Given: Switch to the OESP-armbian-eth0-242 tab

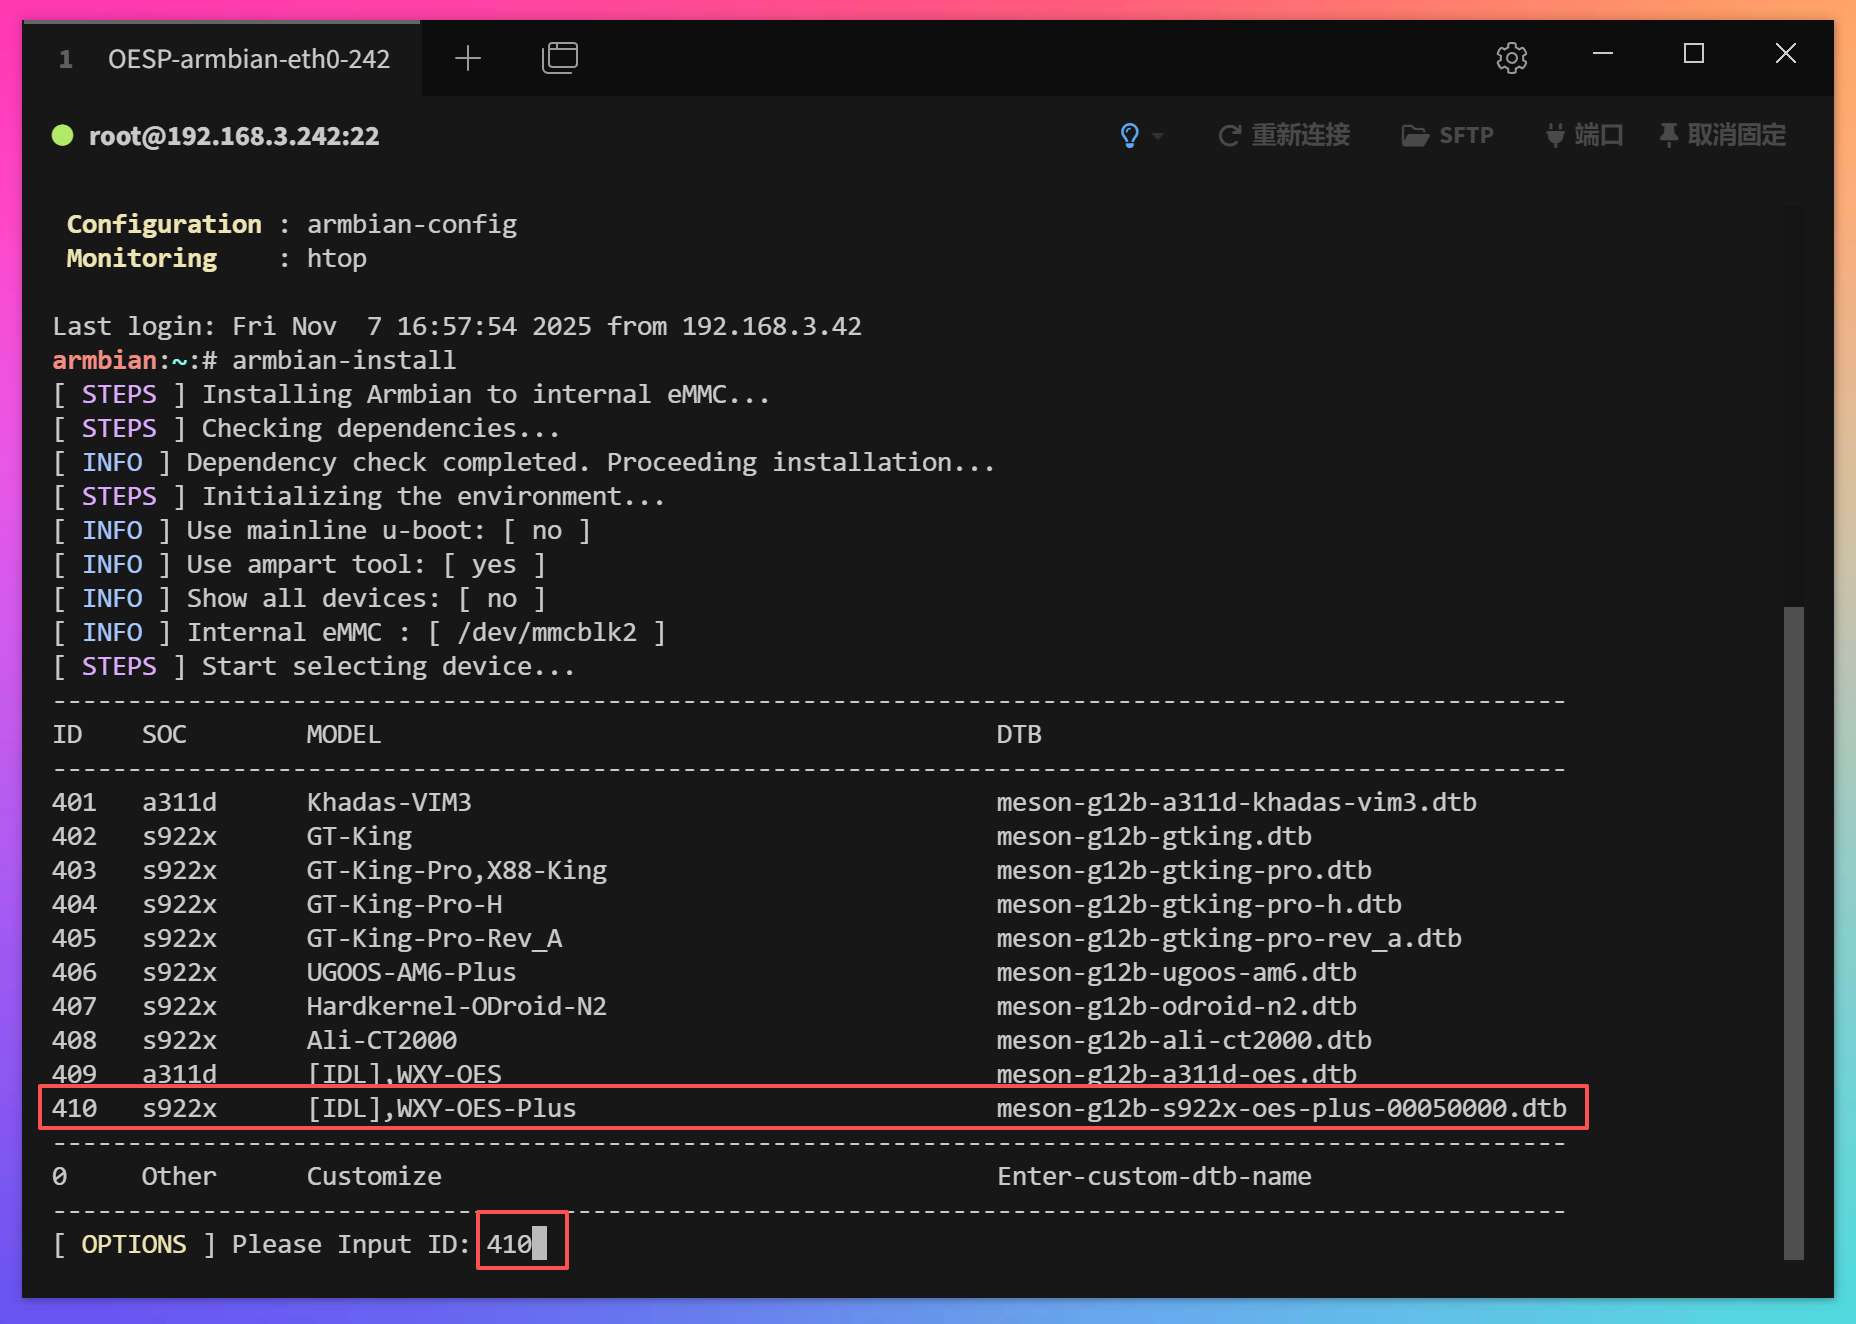Looking at the screenshot, I should (248, 59).
